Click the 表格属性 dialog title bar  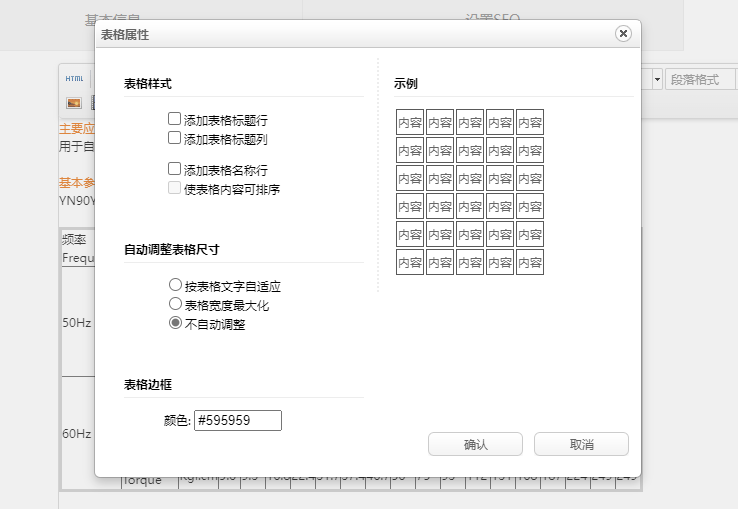[350, 34]
